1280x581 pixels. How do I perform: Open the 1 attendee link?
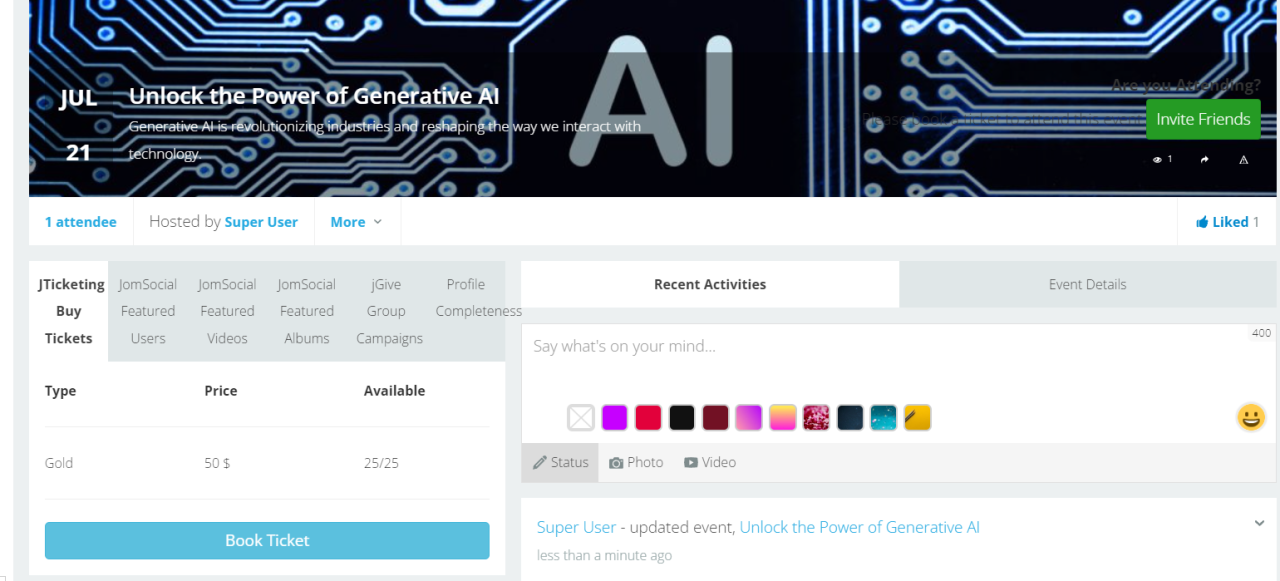pyautogui.click(x=81, y=222)
